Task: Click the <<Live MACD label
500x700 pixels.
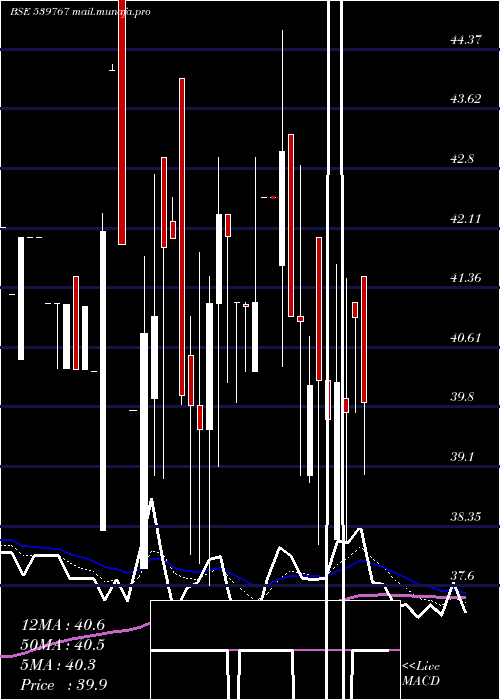Action: coord(421,674)
